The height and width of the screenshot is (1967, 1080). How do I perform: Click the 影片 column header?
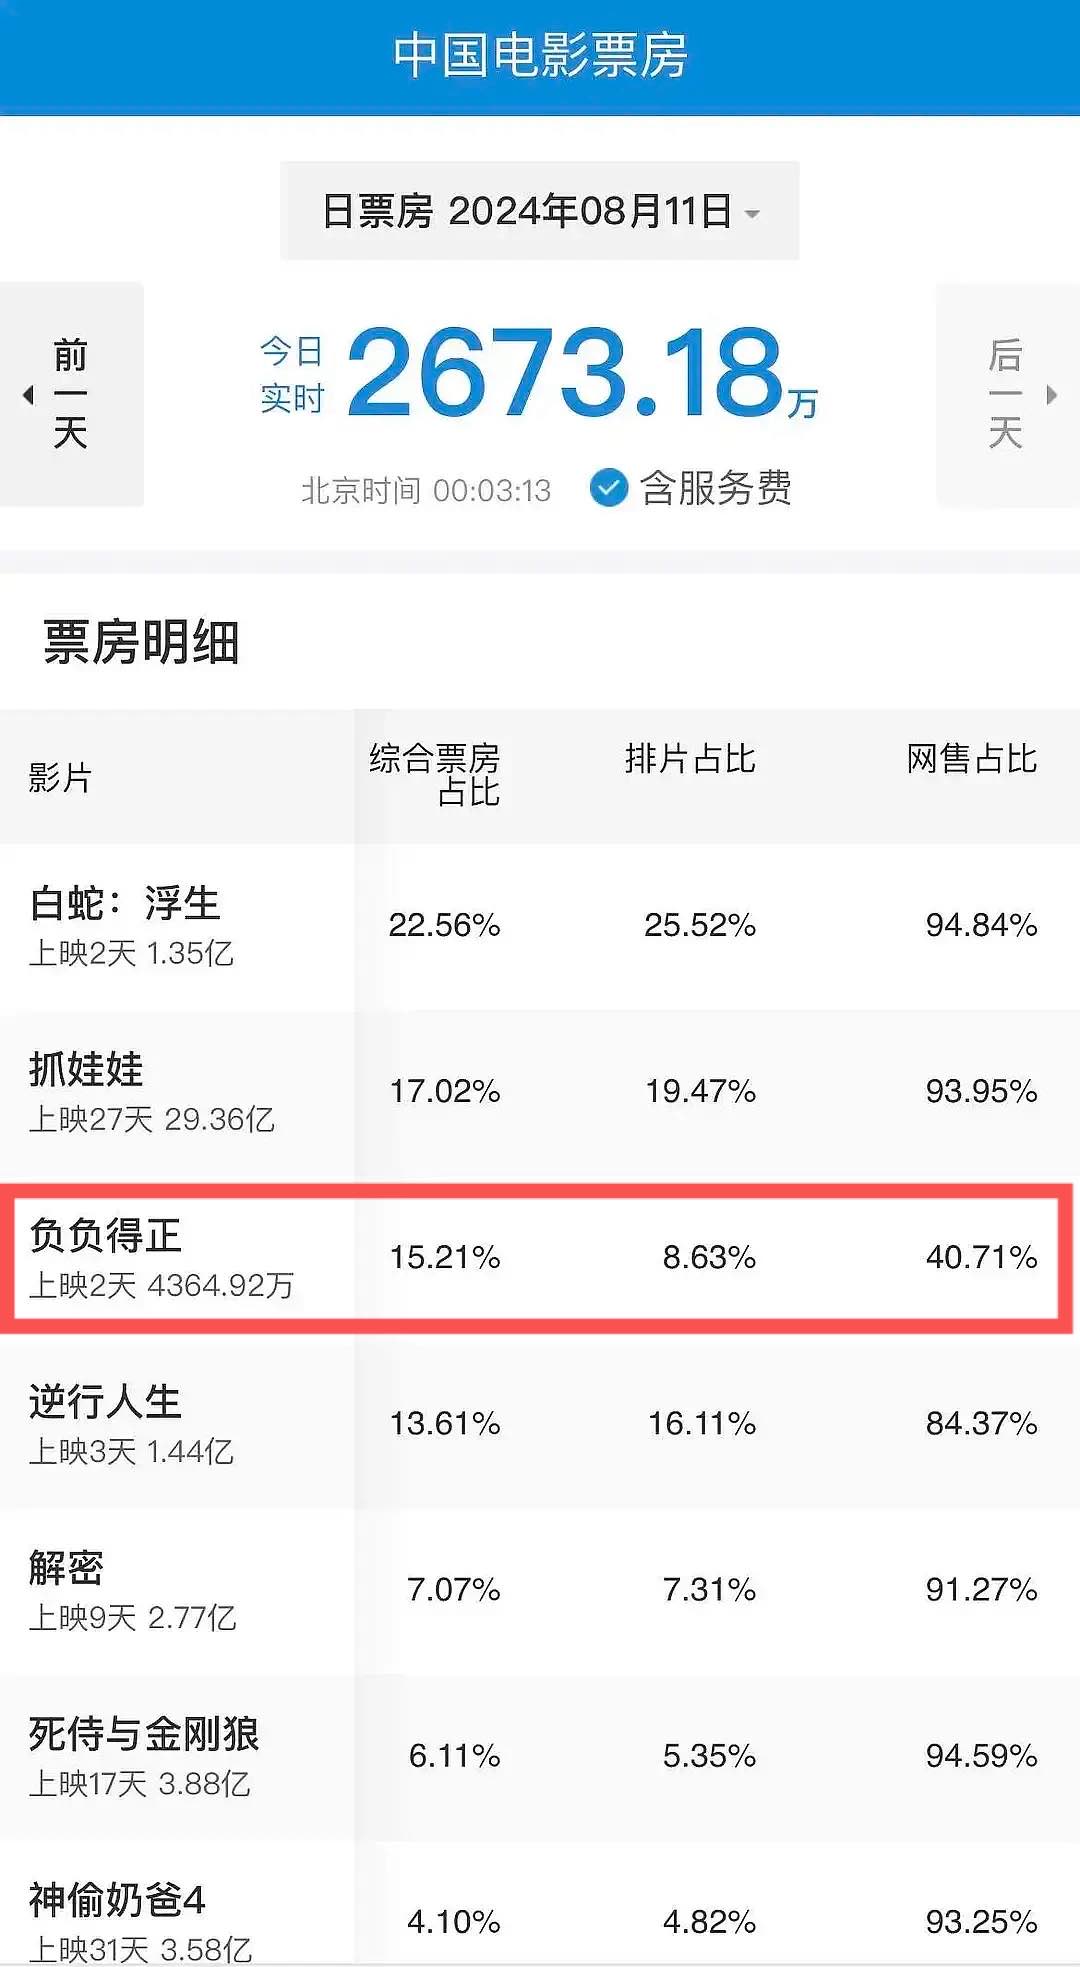(60, 777)
